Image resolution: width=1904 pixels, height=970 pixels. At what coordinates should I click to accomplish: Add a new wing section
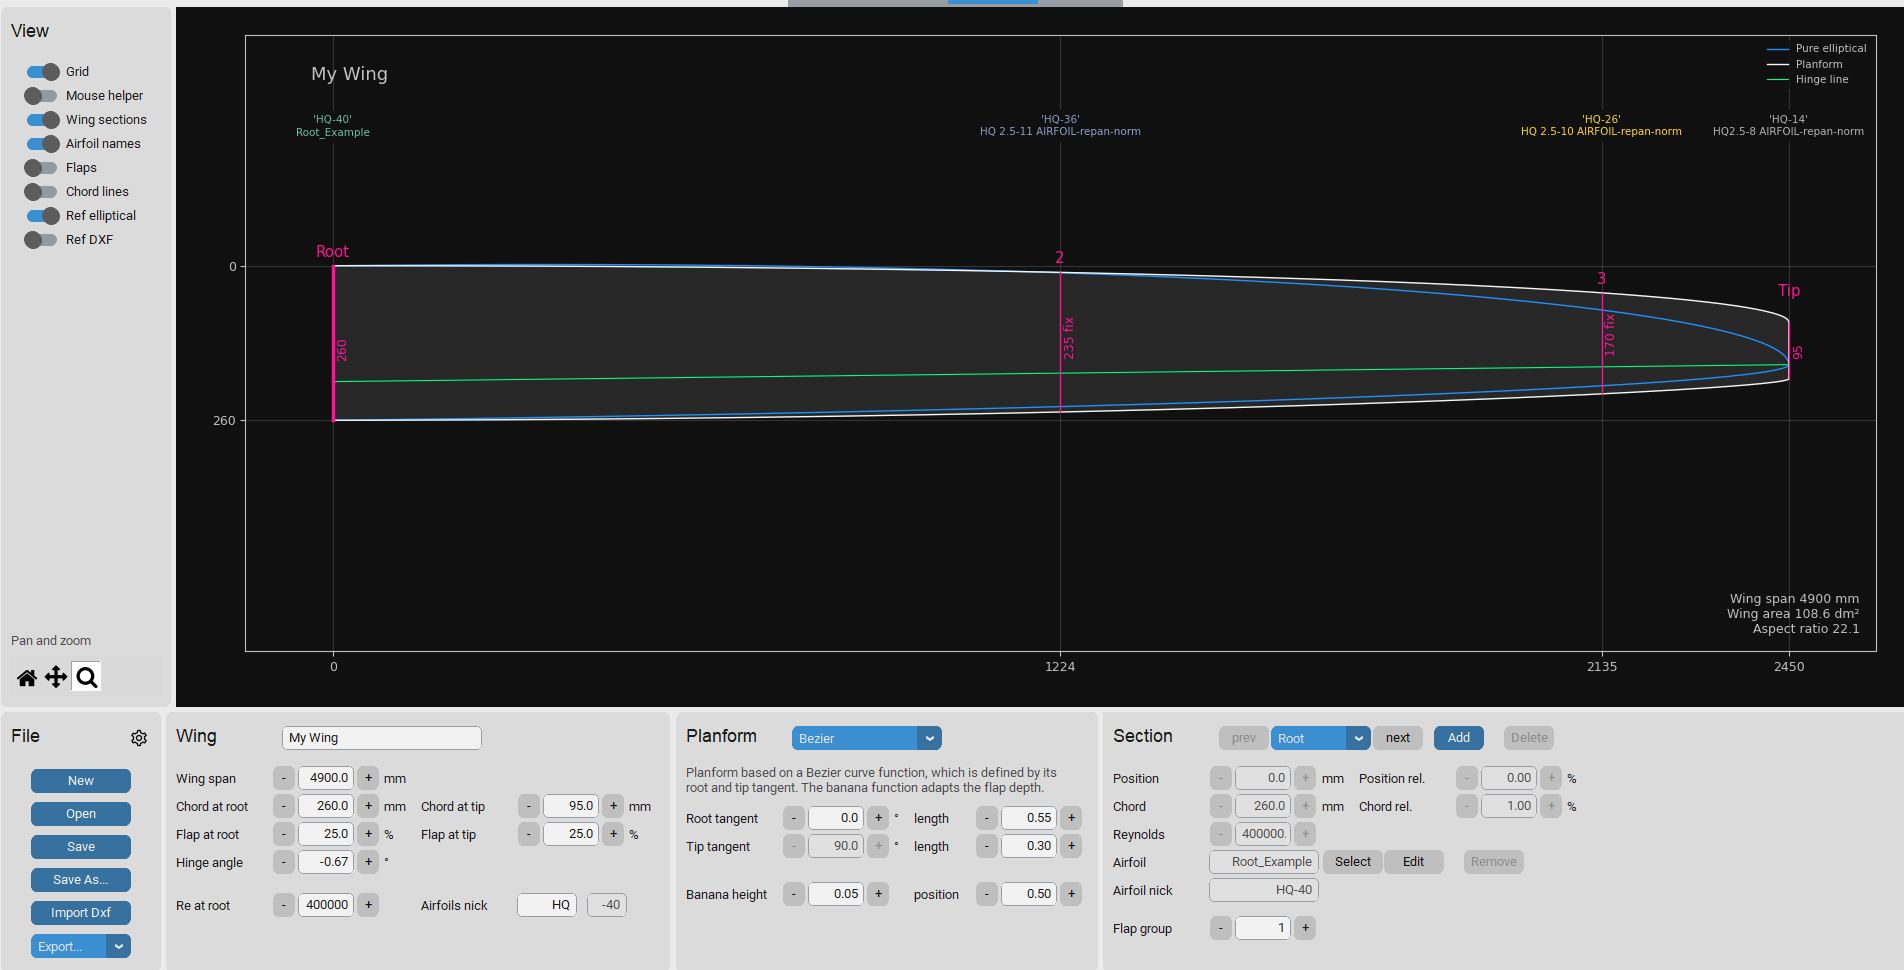pyautogui.click(x=1458, y=738)
